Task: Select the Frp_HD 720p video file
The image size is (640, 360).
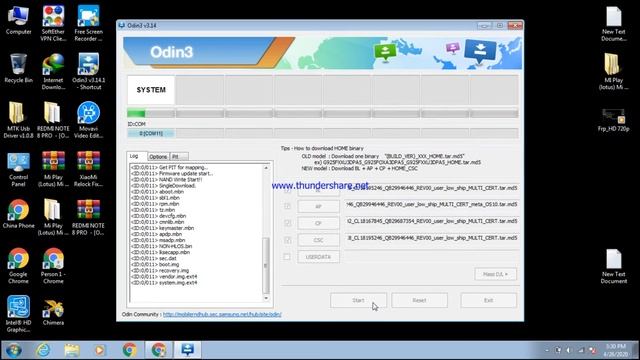Action: pyautogui.click(x=613, y=120)
